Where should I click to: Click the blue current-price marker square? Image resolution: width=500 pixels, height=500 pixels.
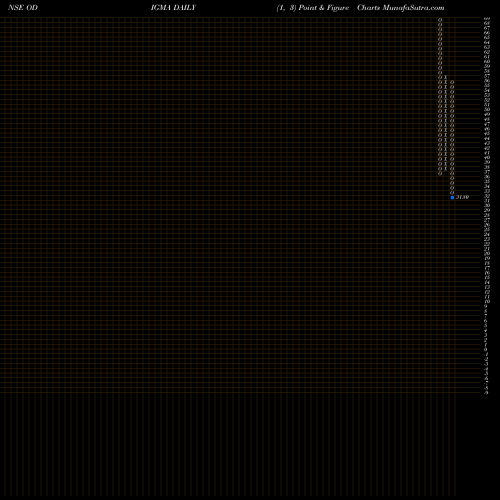click(x=452, y=197)
